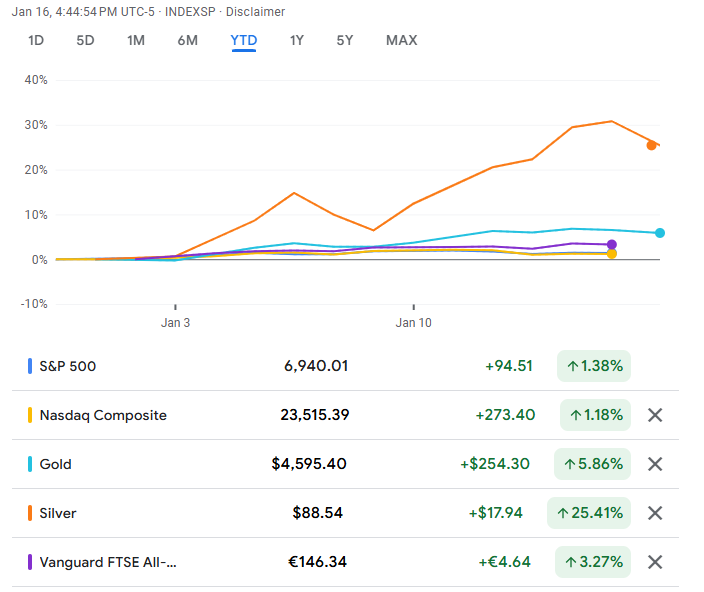This screenshot has height=592, width=704.
Task: Click the purple Vanguard endpoint dot
Action: coord(612,244)
